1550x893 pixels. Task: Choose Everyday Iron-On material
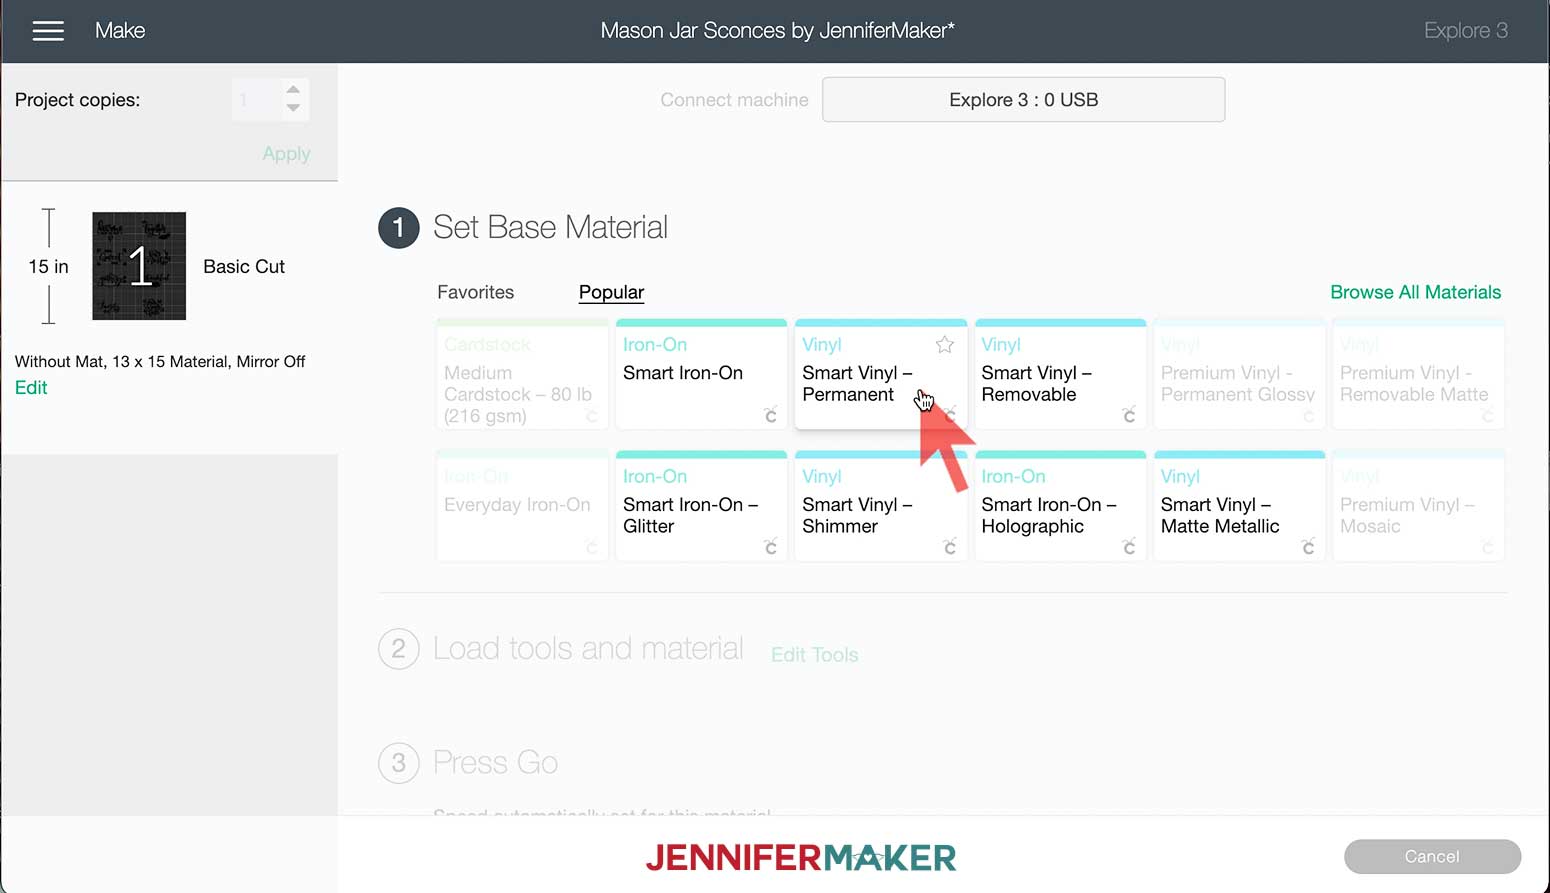click(x=522, y=506)
